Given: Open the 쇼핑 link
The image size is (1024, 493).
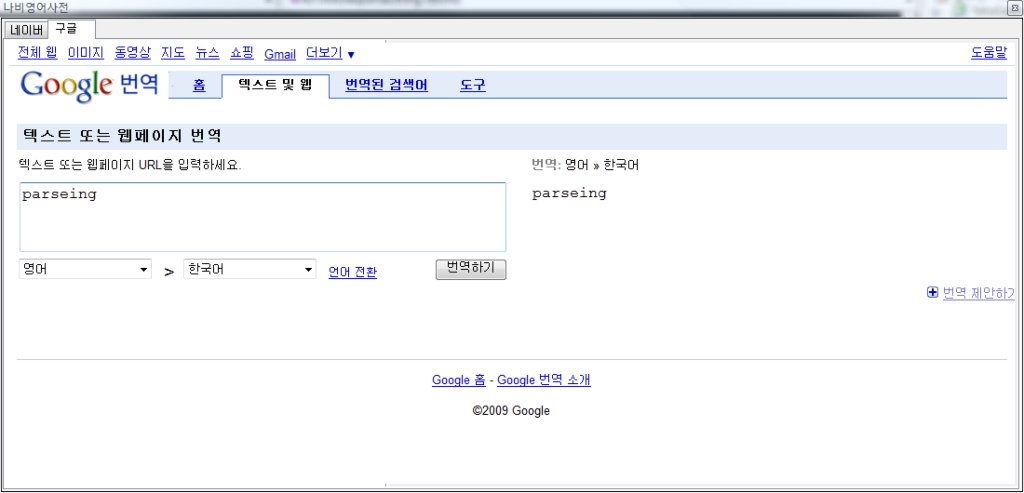Looking at the screenshot, I should click(242, 54).
